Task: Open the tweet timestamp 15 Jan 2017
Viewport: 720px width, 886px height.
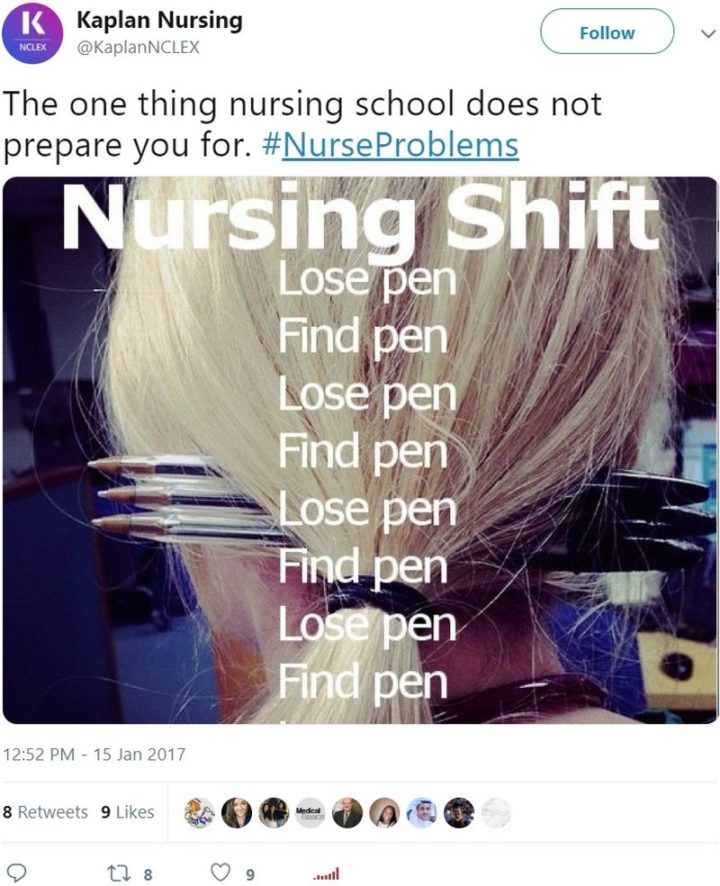Action: point(94,754)
